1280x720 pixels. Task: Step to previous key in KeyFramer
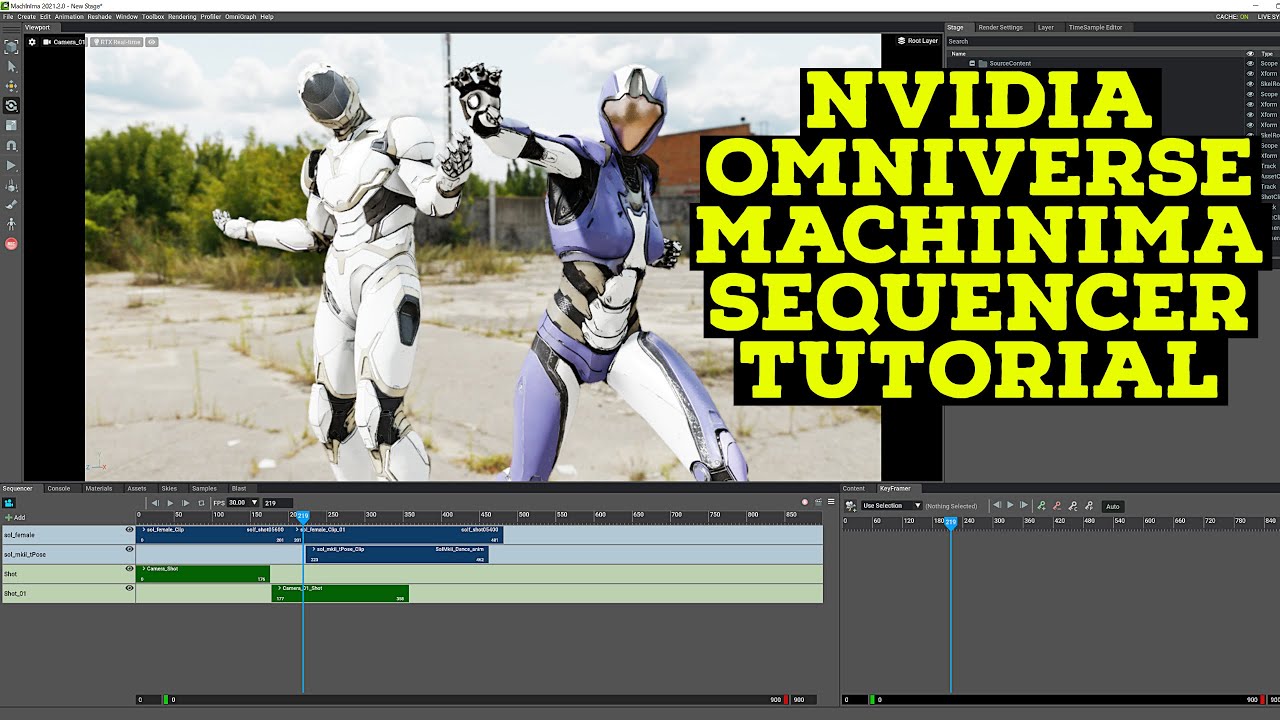tap(997, 506)
